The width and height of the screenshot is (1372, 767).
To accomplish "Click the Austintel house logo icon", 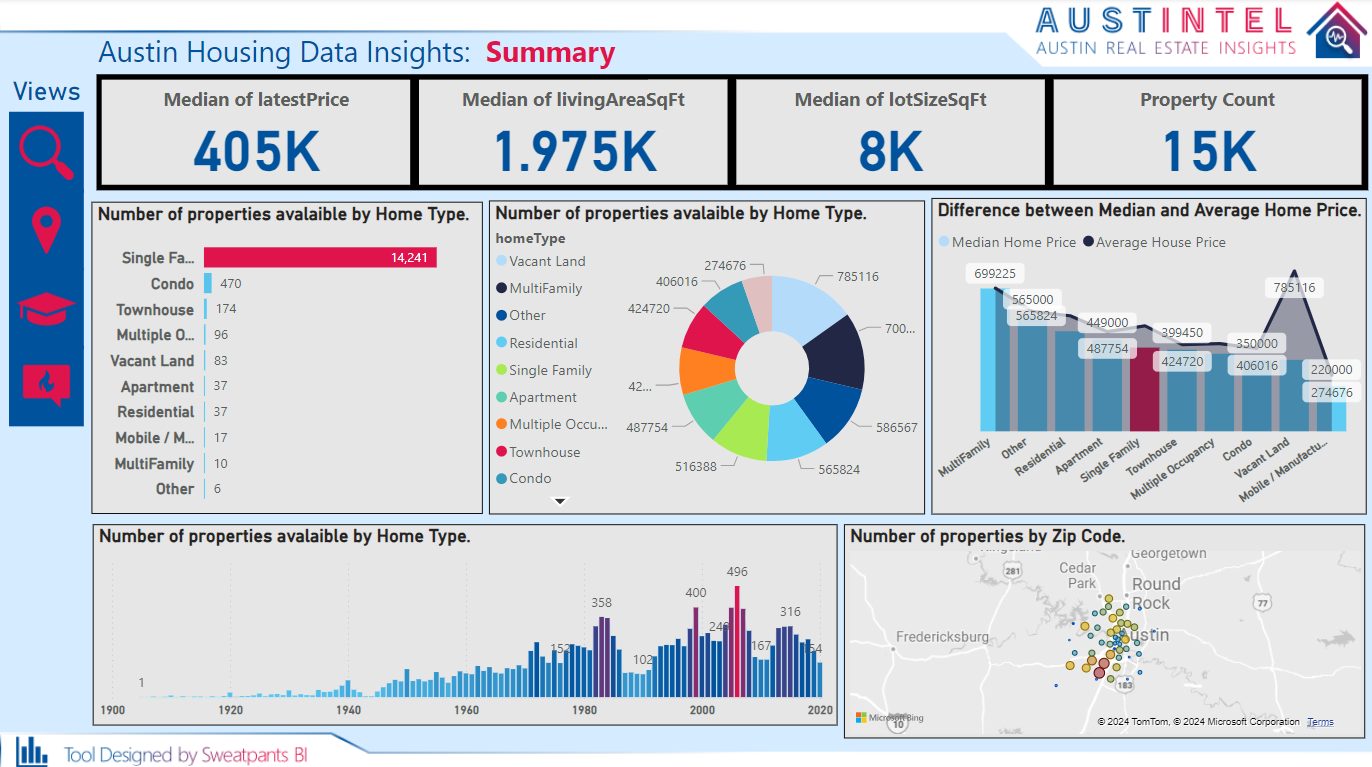I will 1334,32.
